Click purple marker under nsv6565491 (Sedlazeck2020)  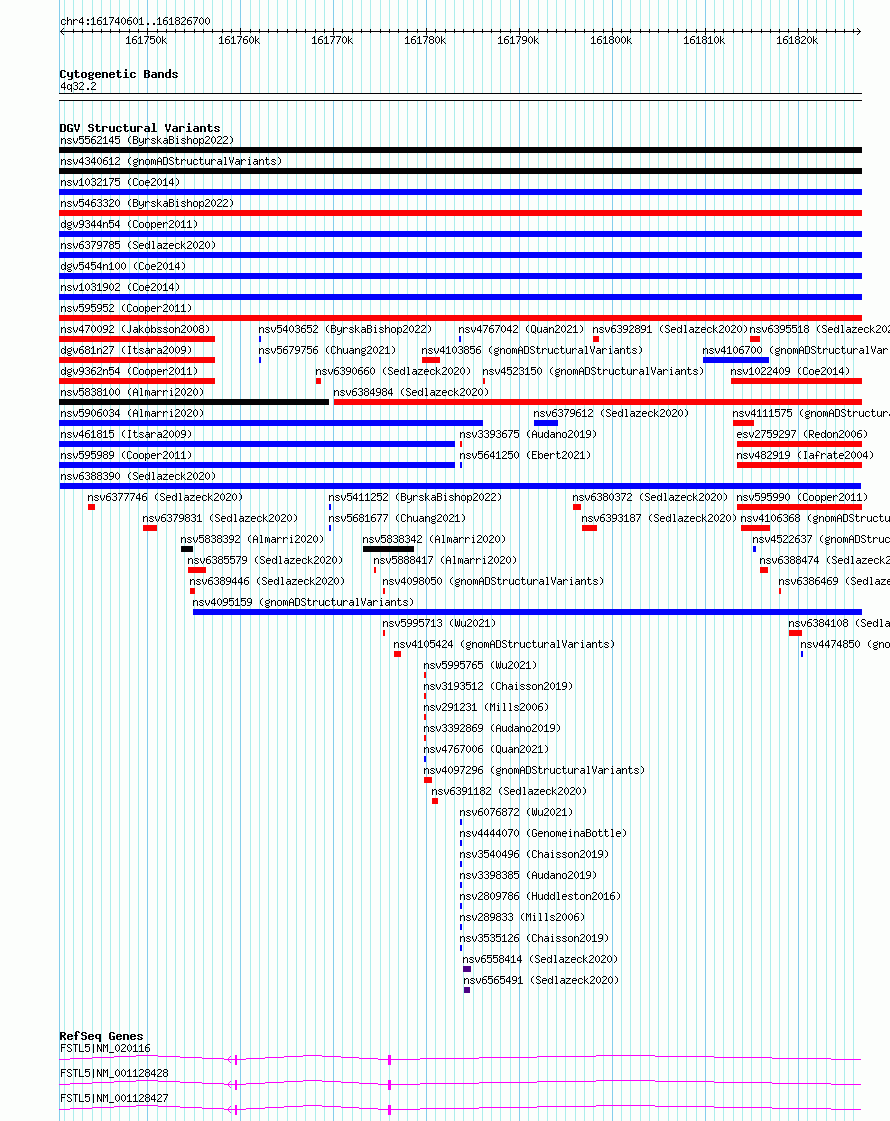467,990
